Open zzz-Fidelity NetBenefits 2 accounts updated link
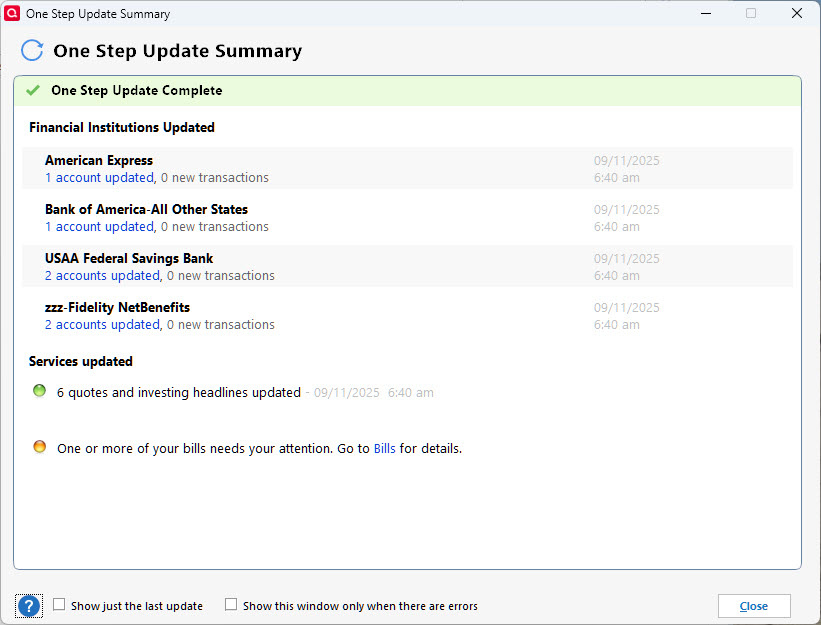 pyautogui.click(x=103, y=325)
